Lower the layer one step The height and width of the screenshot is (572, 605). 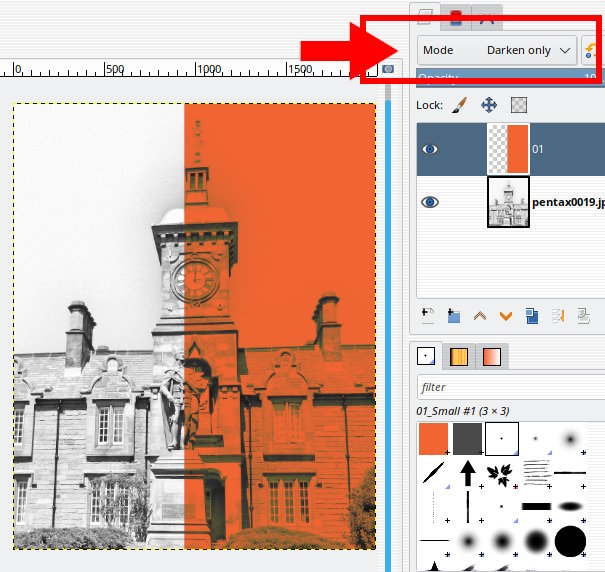point(505,316)
